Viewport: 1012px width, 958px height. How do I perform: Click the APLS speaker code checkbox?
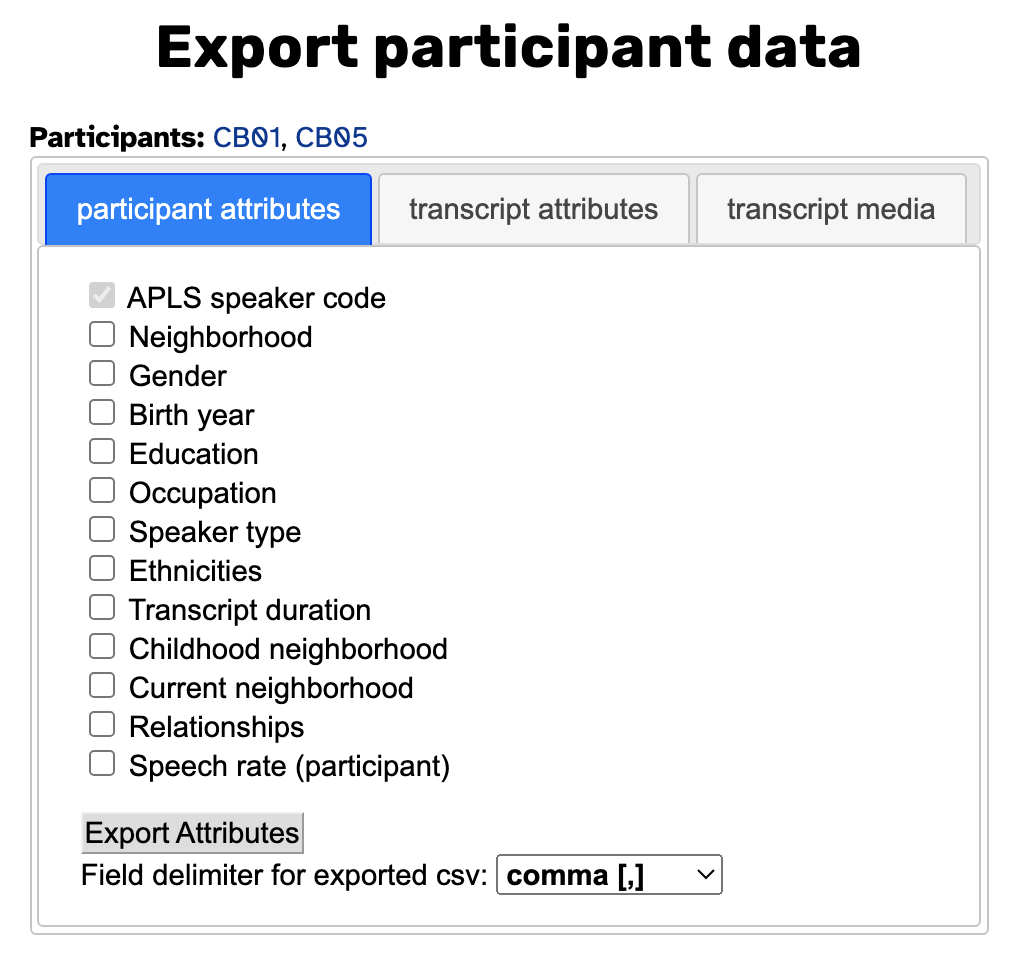[102, 296]
